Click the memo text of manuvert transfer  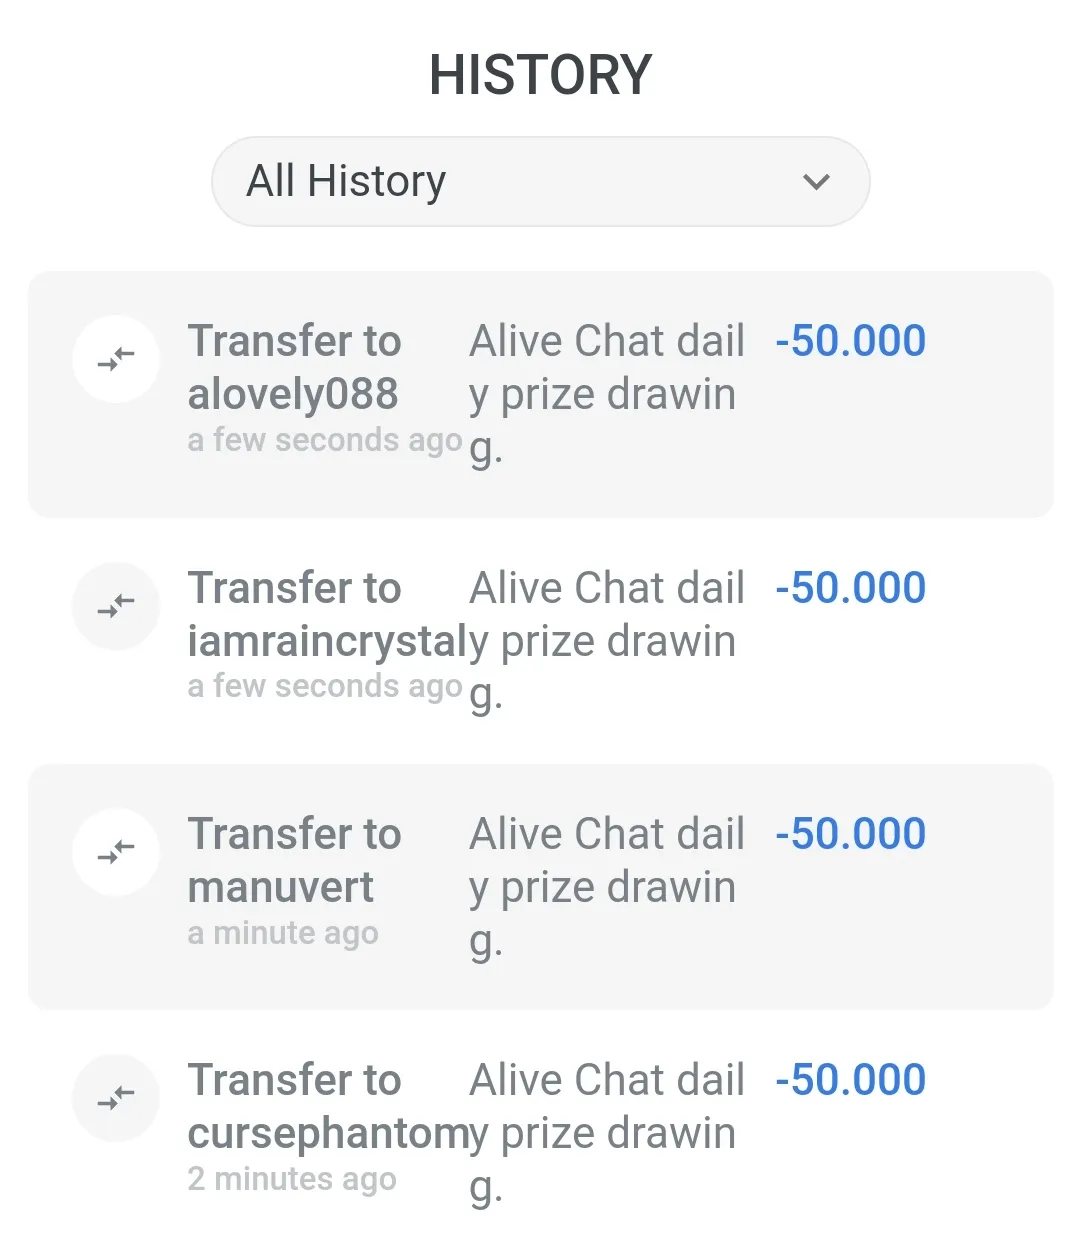[x=606, y=887]
